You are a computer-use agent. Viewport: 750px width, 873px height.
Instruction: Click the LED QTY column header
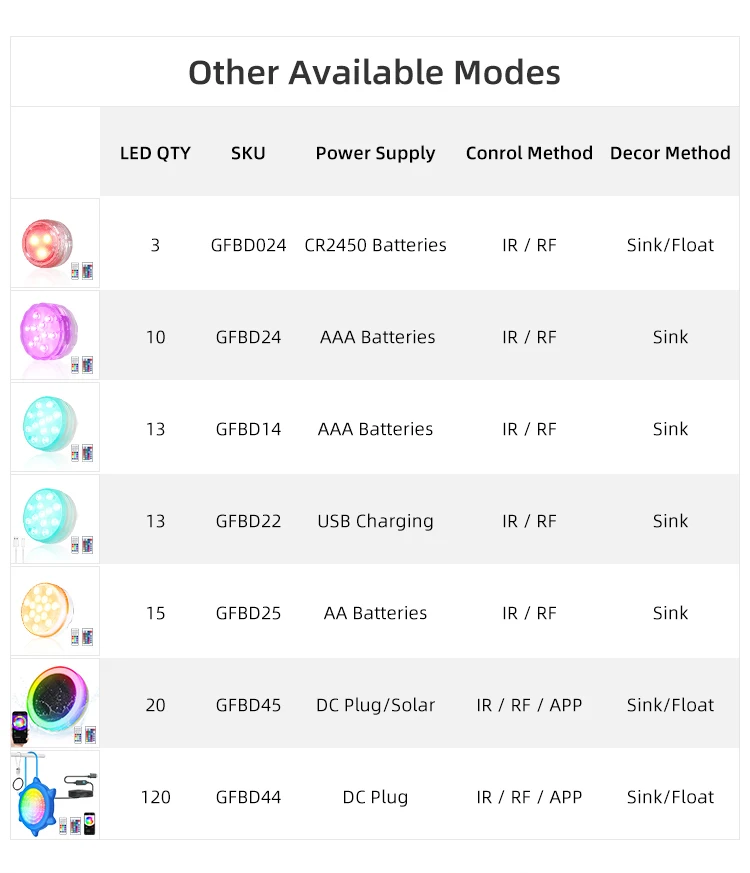click(155, 153)
